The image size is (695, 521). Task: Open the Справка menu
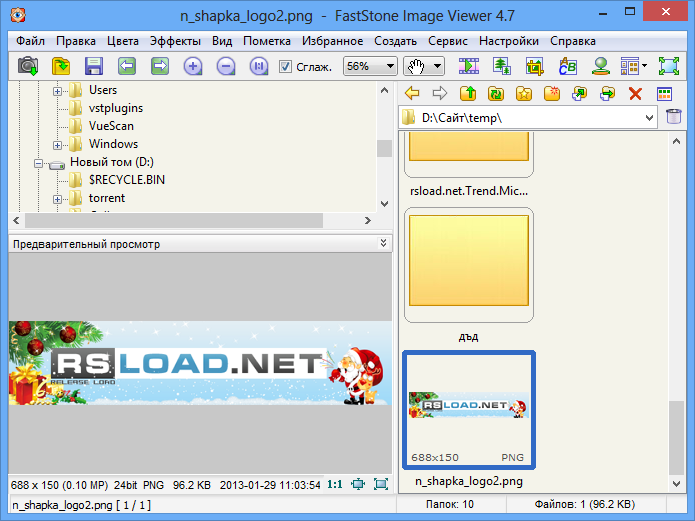tap(573, 41)
